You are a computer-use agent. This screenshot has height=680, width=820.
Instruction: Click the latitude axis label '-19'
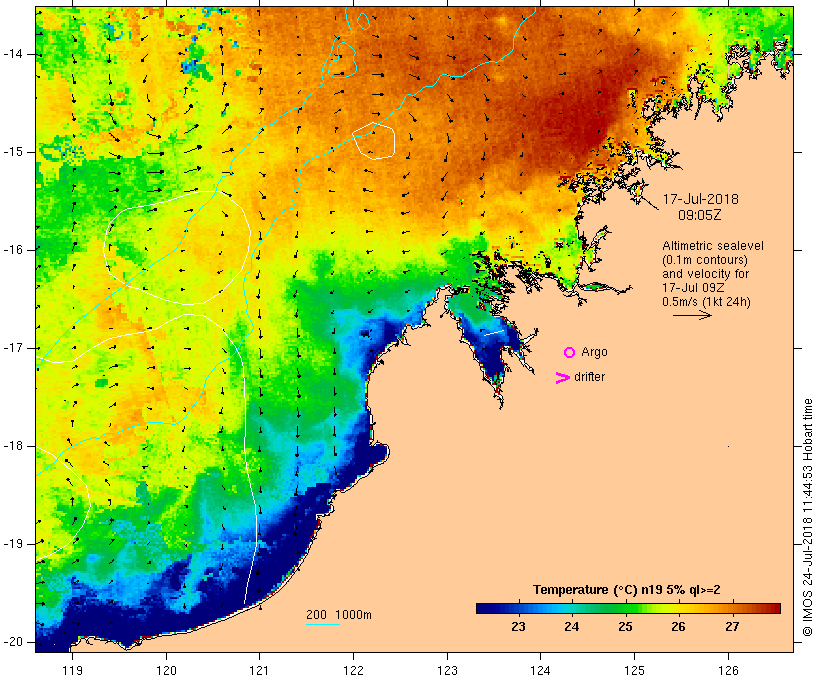click(13, 543)
